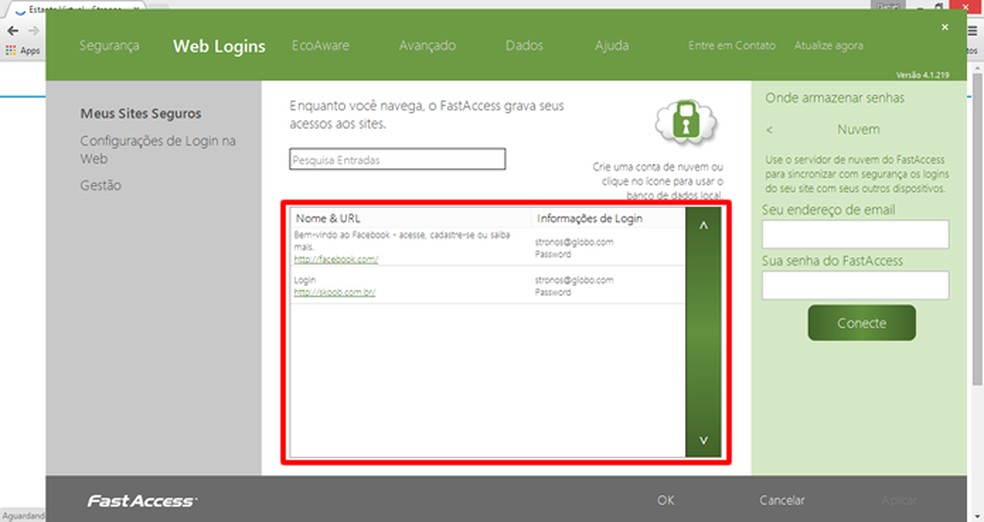984x522 pixels.
Task: Click the Conecte button
Action: (862, 323)
